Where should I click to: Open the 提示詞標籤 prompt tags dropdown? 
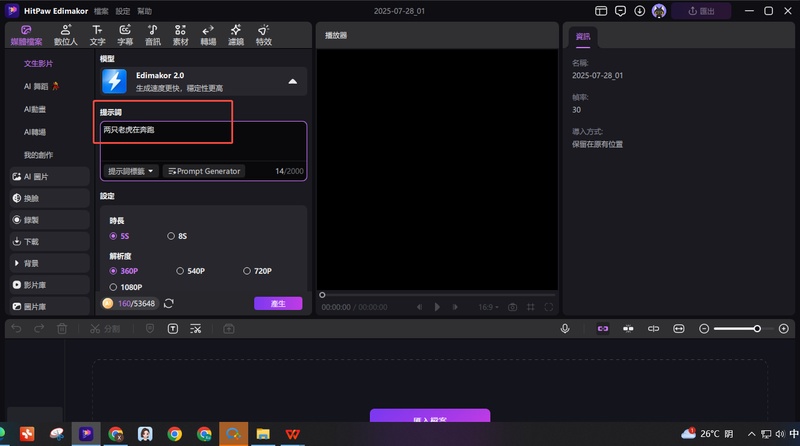[131, 171]
